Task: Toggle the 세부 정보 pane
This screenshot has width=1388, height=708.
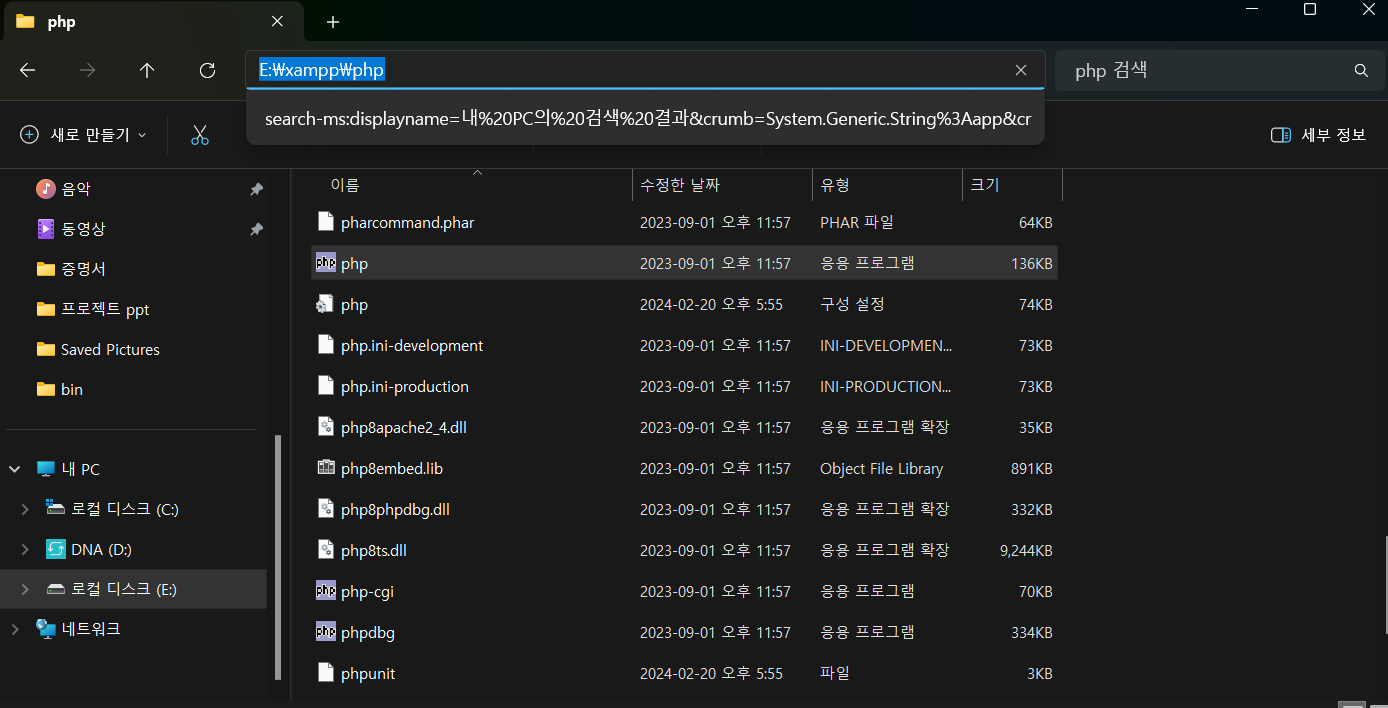Action: click(1318, 135)
